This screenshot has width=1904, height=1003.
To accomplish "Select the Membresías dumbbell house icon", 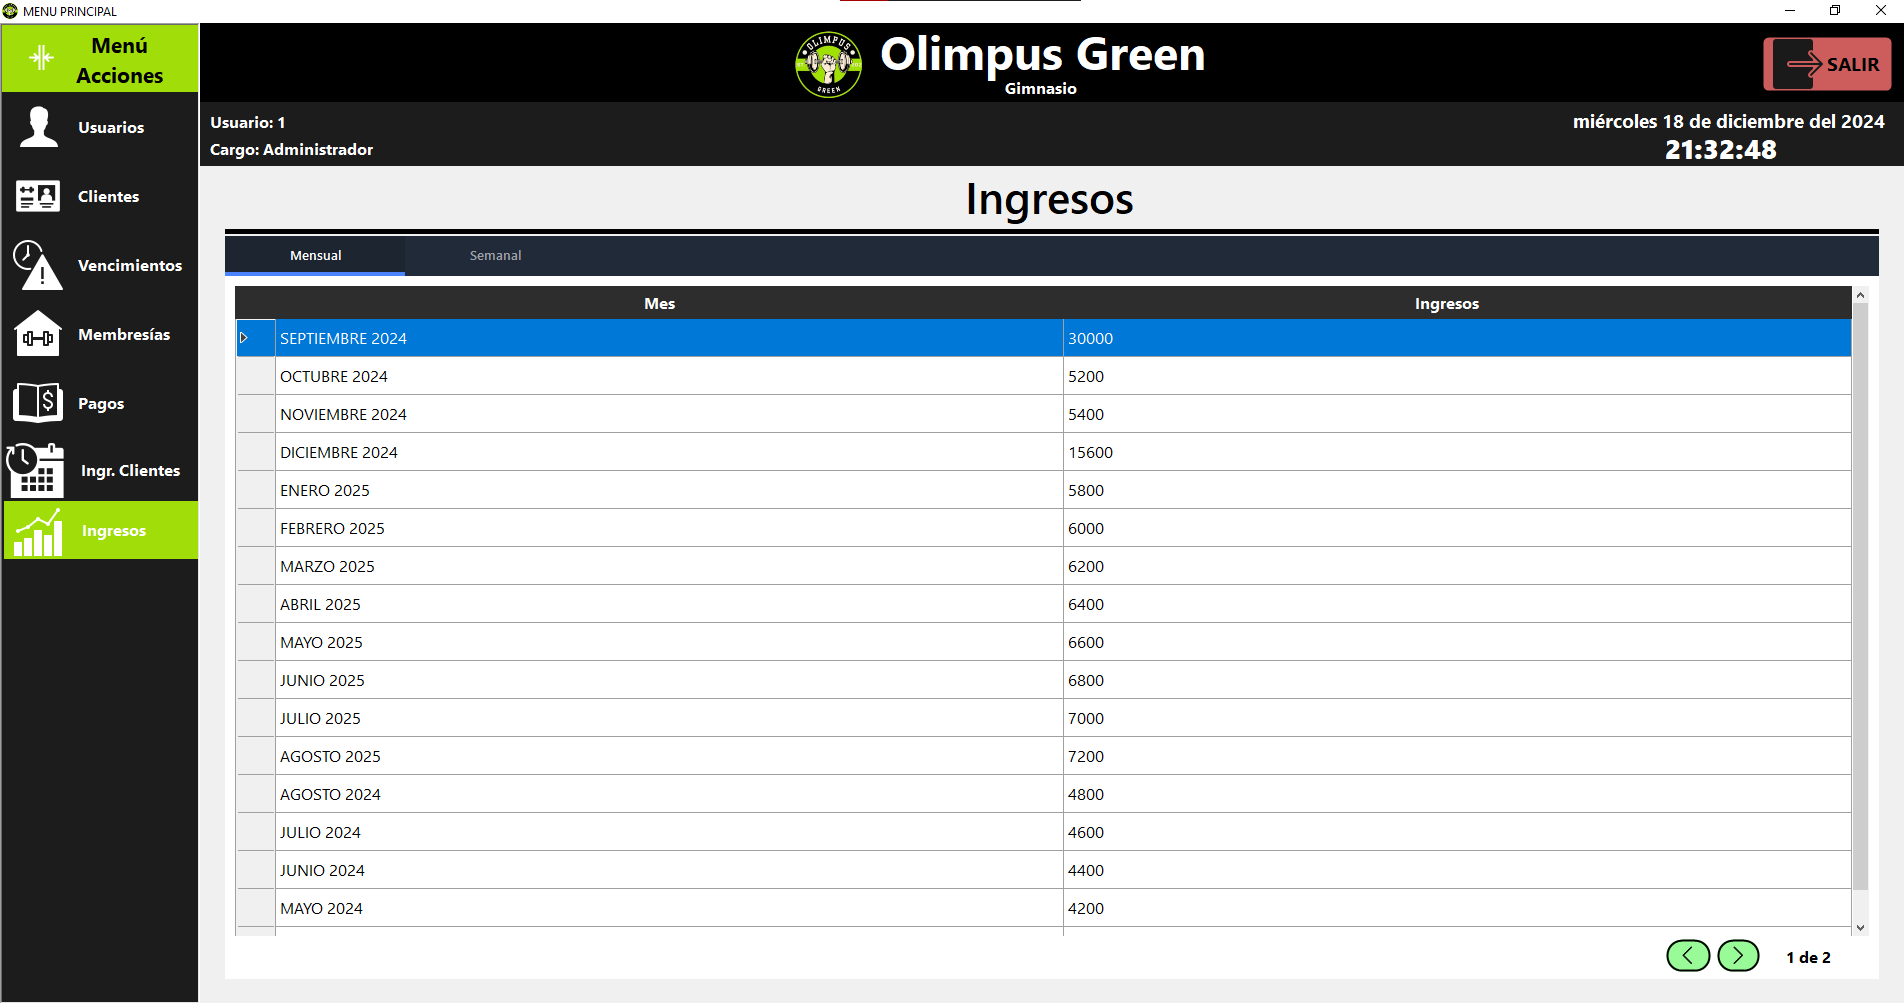I will pos(38,334).
